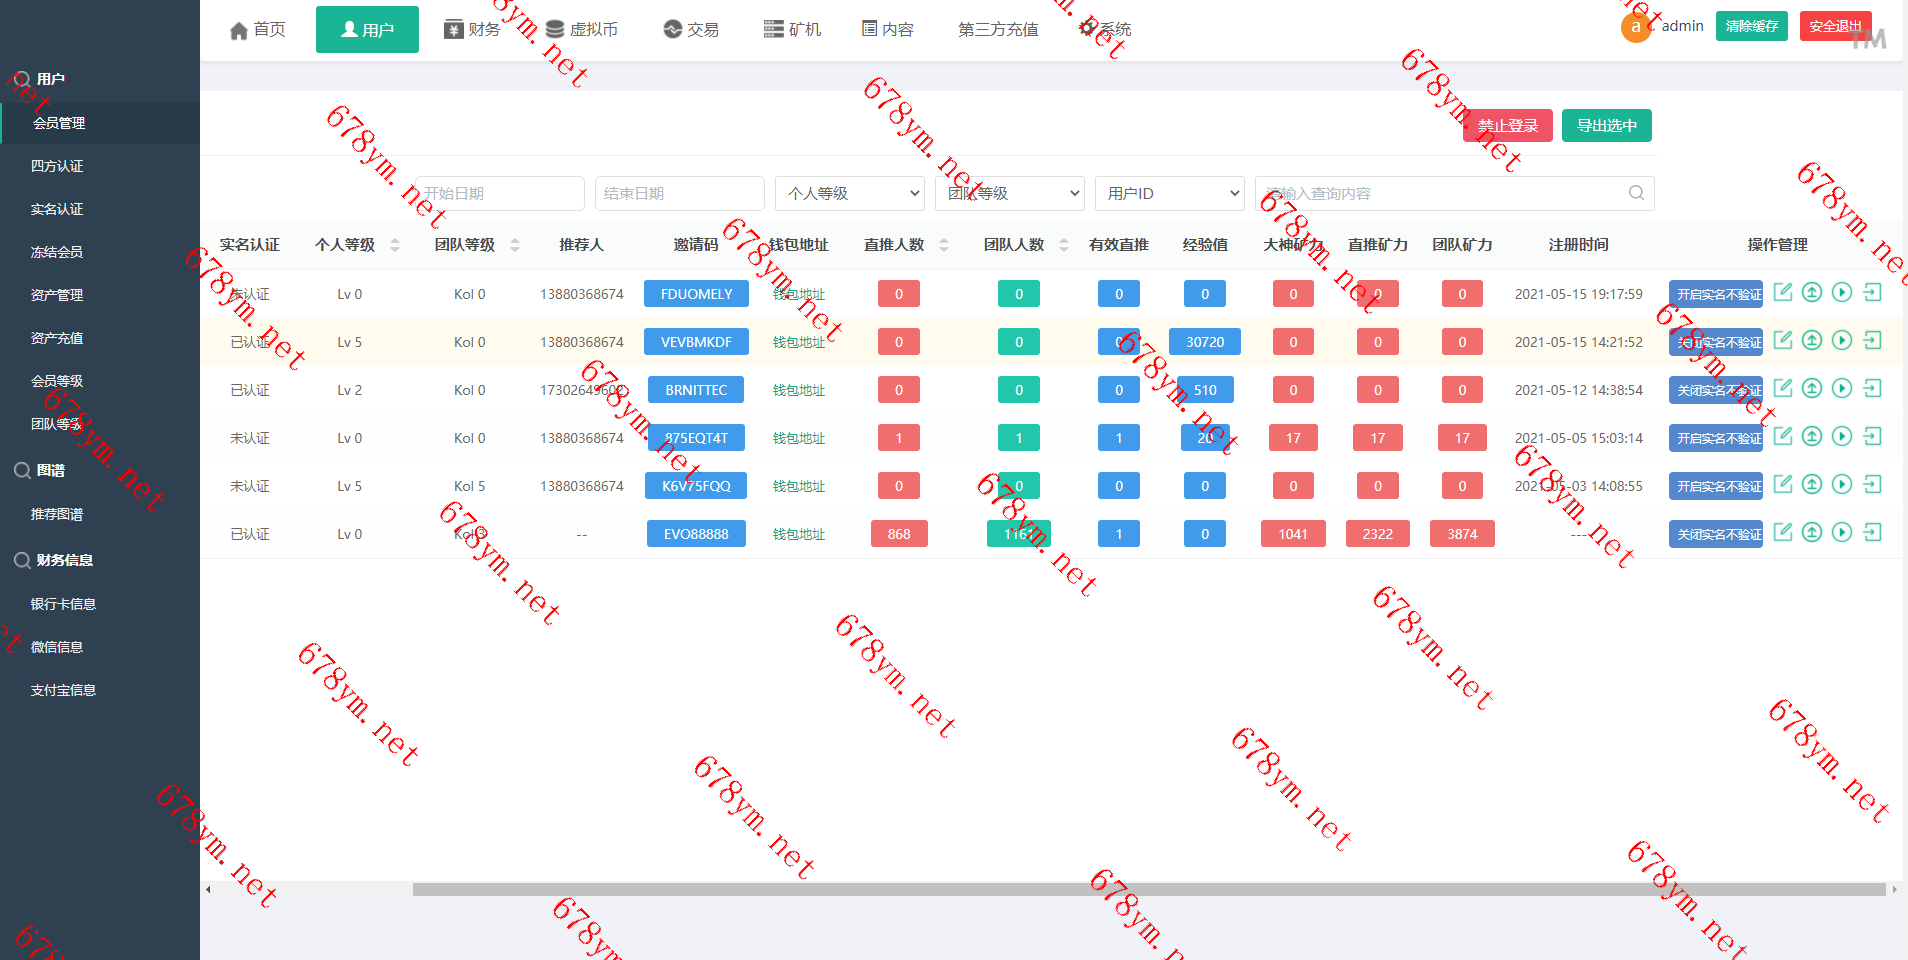Viewport: 1908px width, 960px height.
Task: Open the 个人等级 dropdown filter
Action: point(849,193)
